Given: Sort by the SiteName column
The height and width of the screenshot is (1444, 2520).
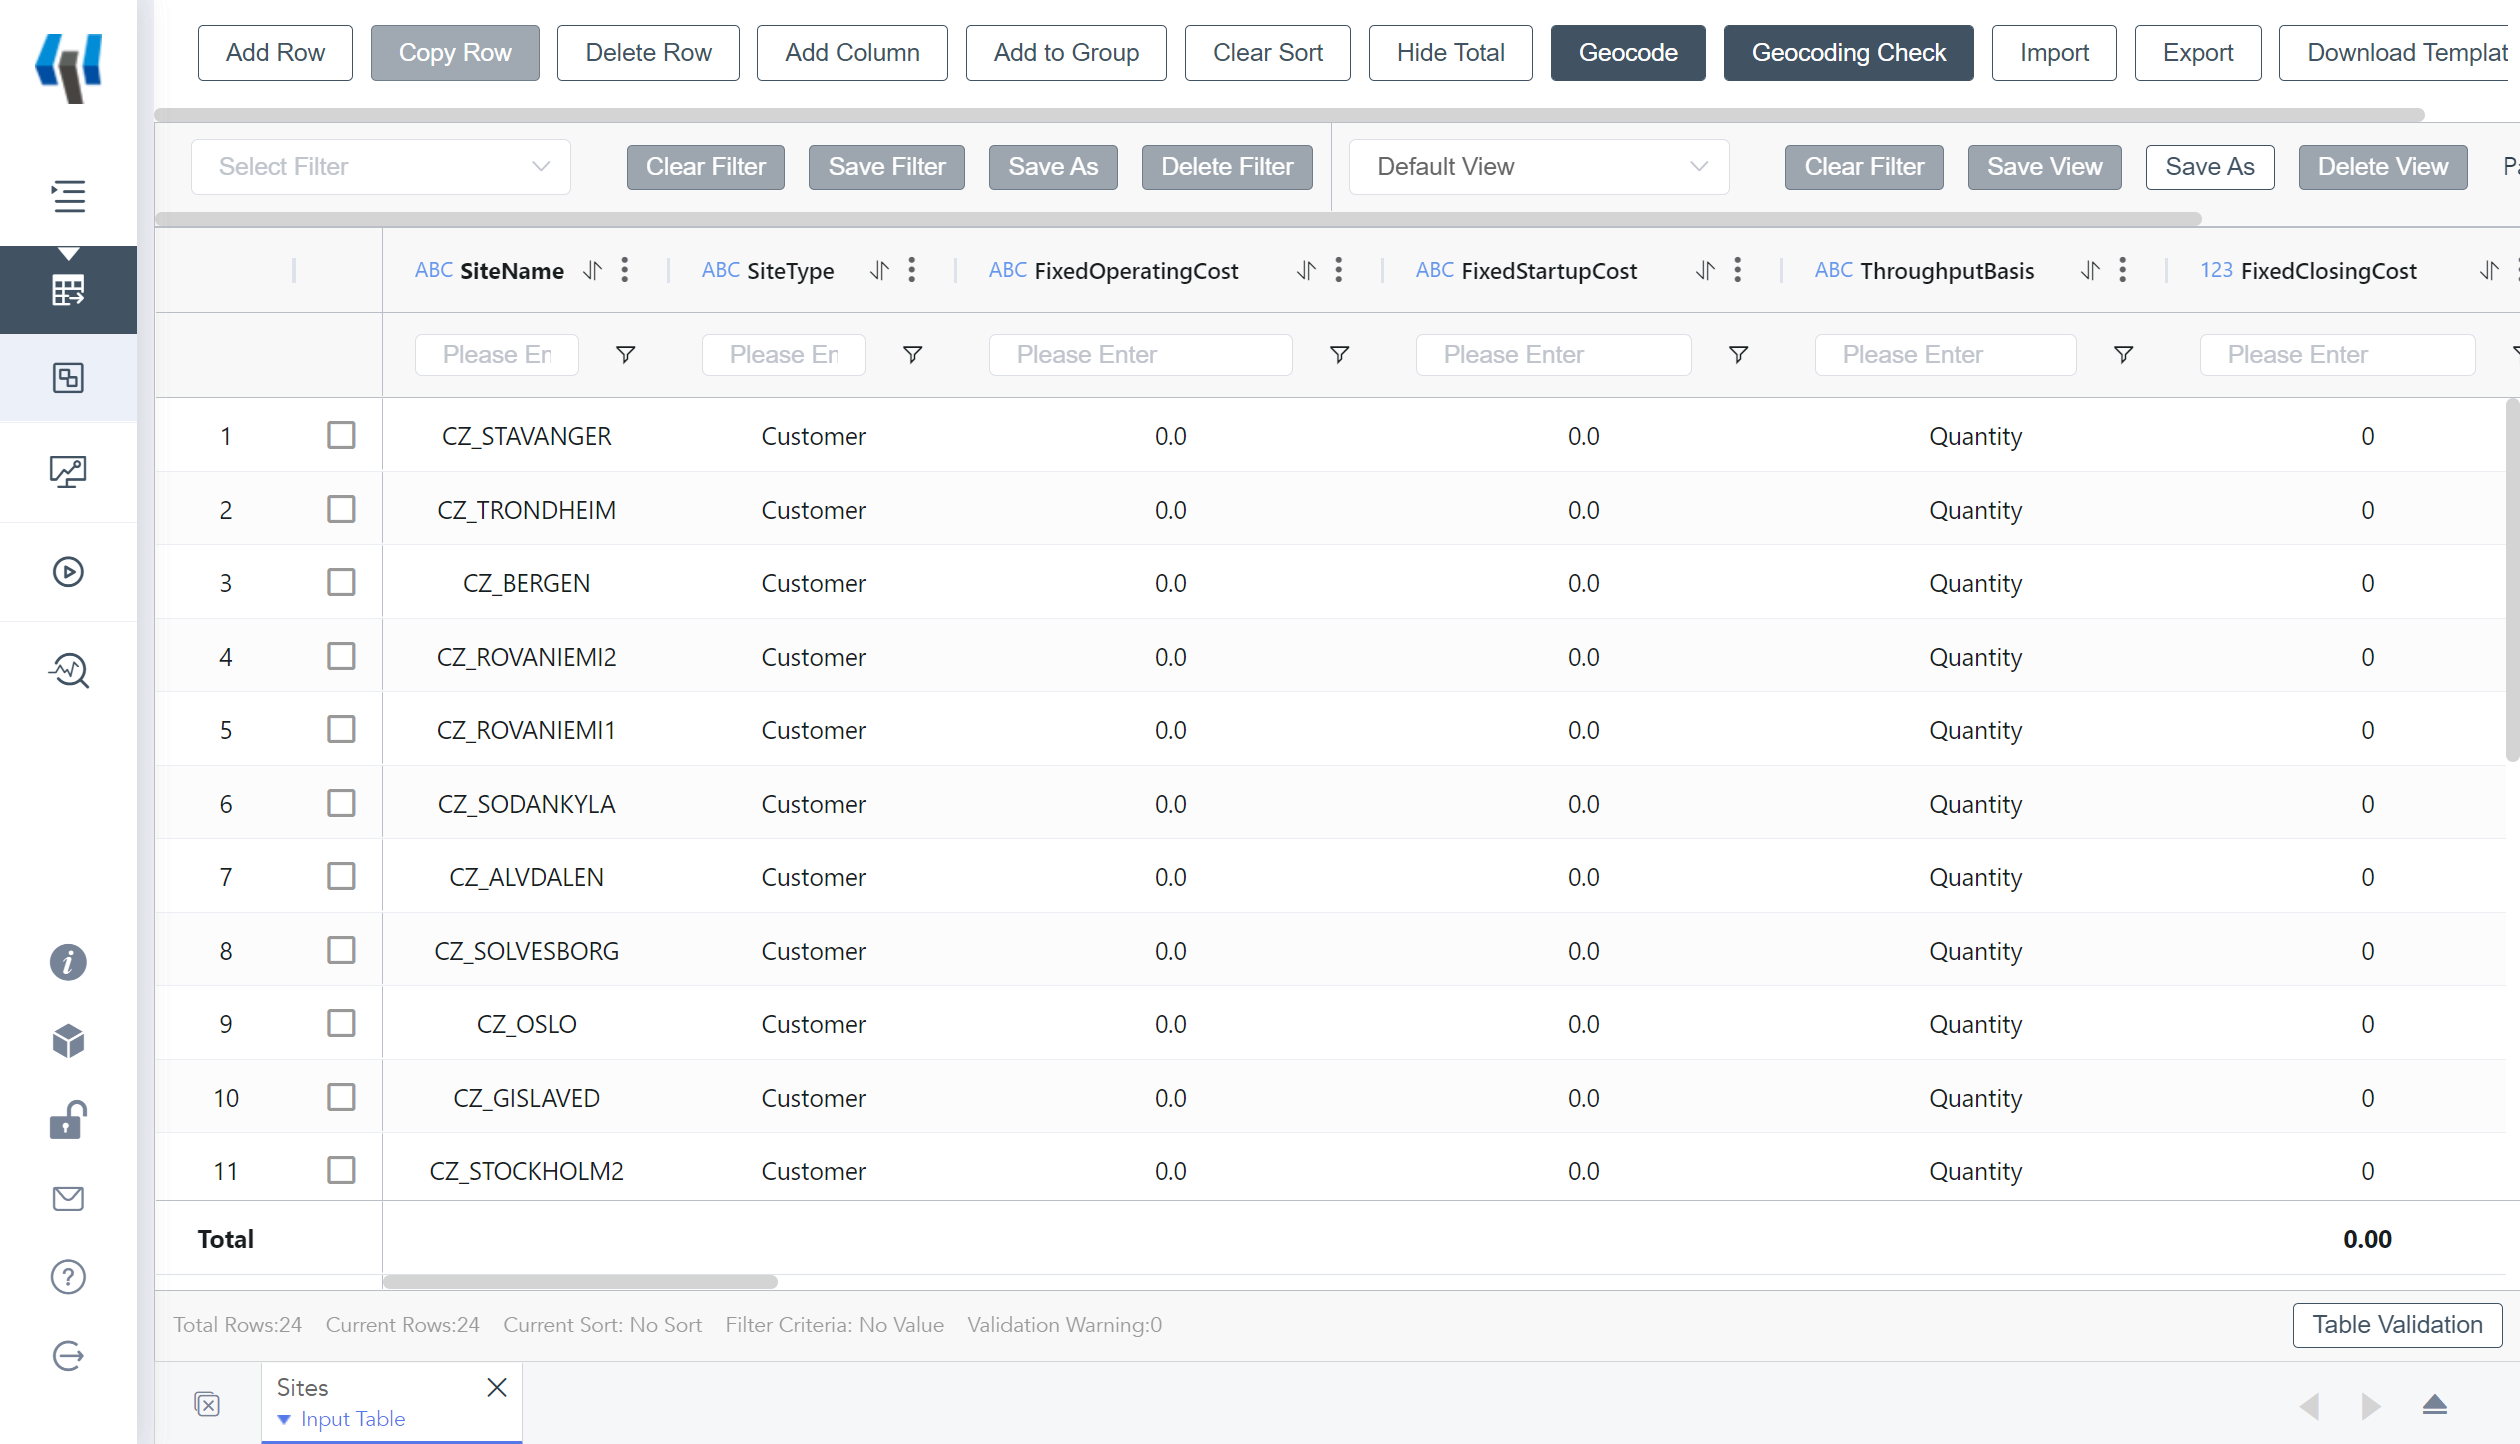Looking at the screenshot, I should pos(592,270).
